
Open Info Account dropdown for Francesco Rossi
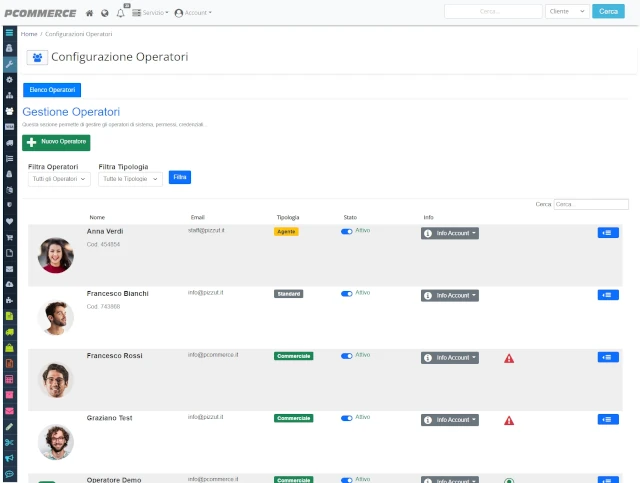pyautogui.click(x=450, y=358)
